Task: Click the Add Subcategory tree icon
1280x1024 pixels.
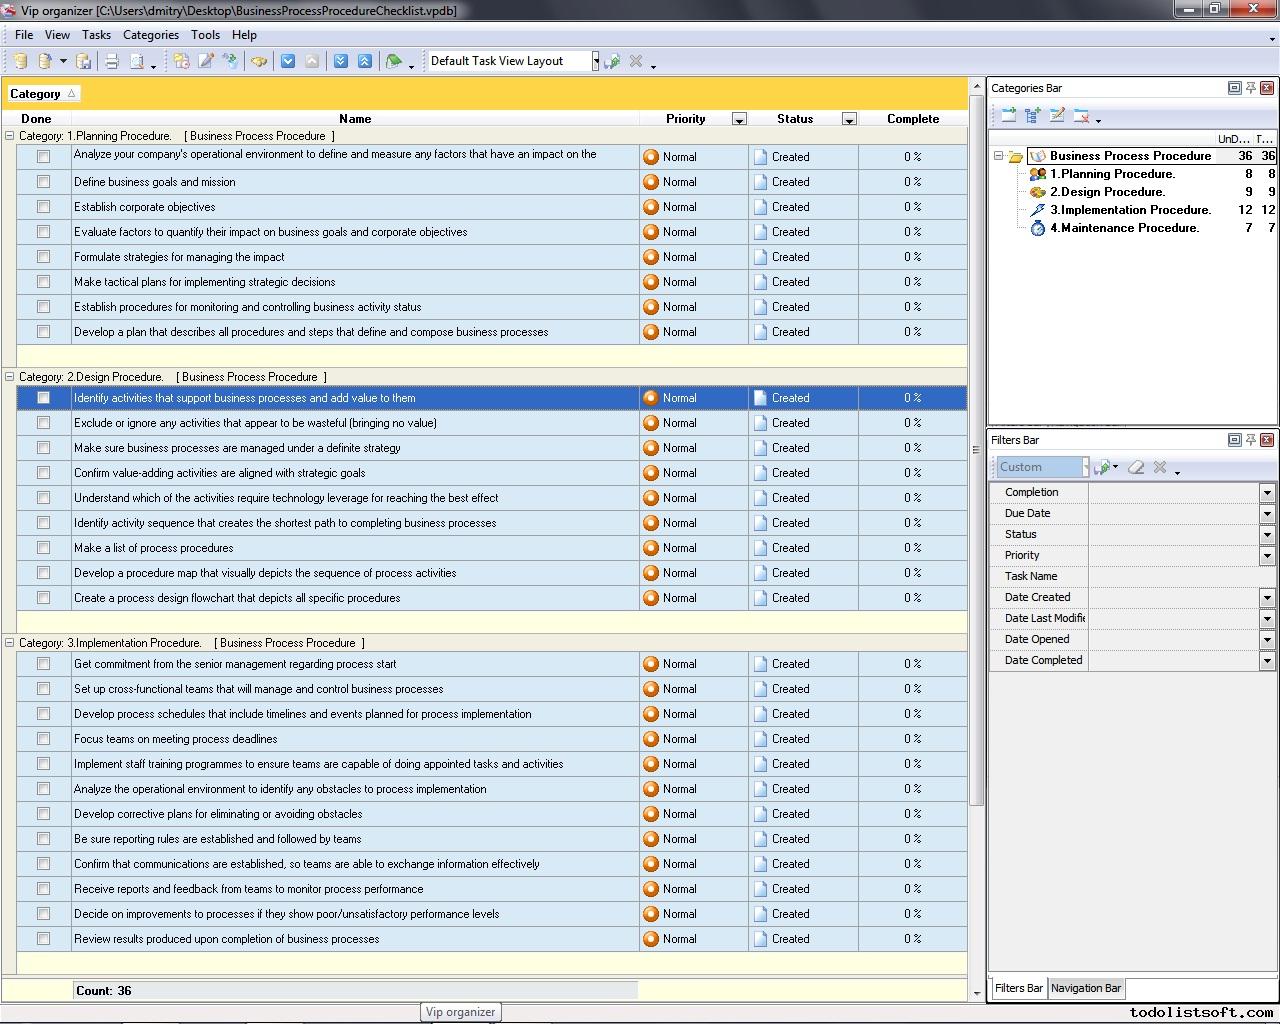Action: 1033,116
